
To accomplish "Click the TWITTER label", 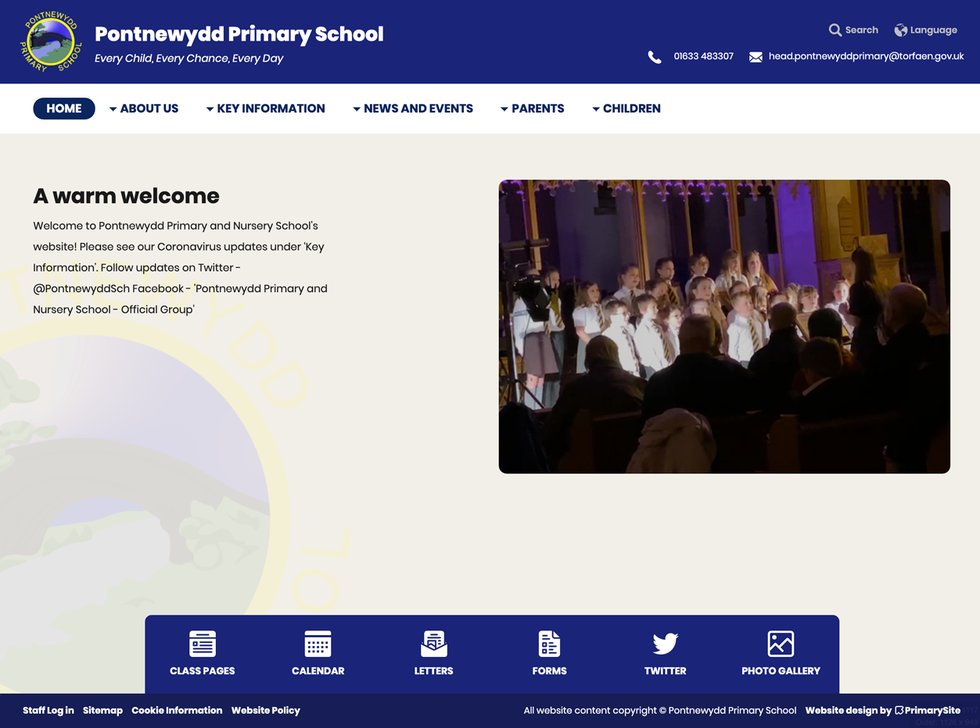I will coord(665,671).
